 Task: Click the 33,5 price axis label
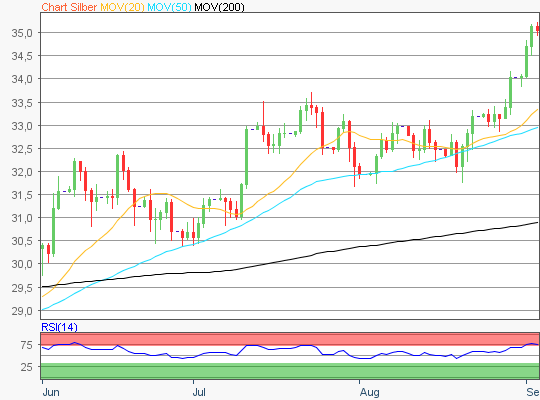click(22, 103)
